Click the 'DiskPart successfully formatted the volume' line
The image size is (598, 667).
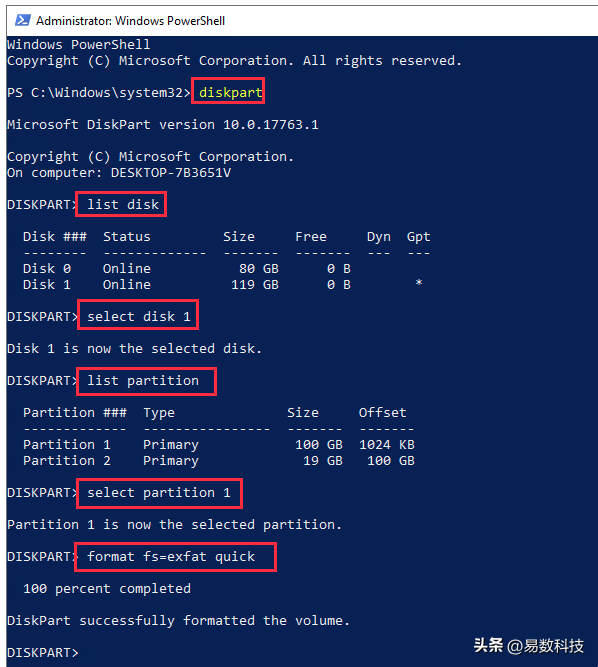[178, 621]
